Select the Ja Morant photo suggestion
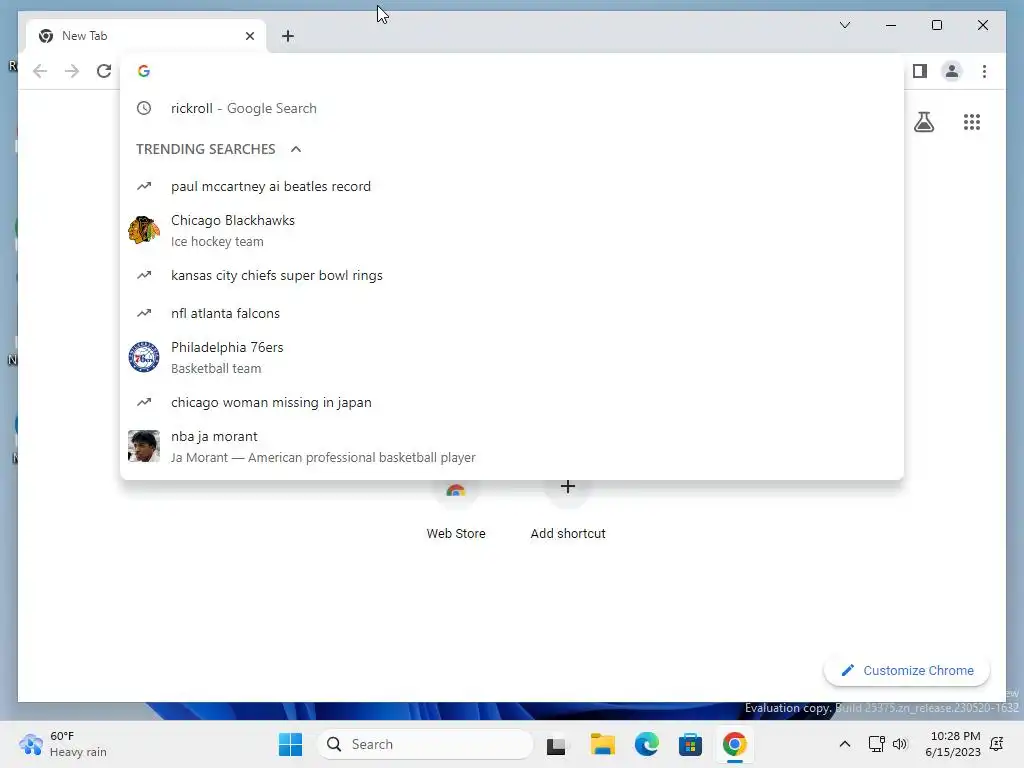The width and height of the screenshot is (1024, 768). [x=144, y=446]
